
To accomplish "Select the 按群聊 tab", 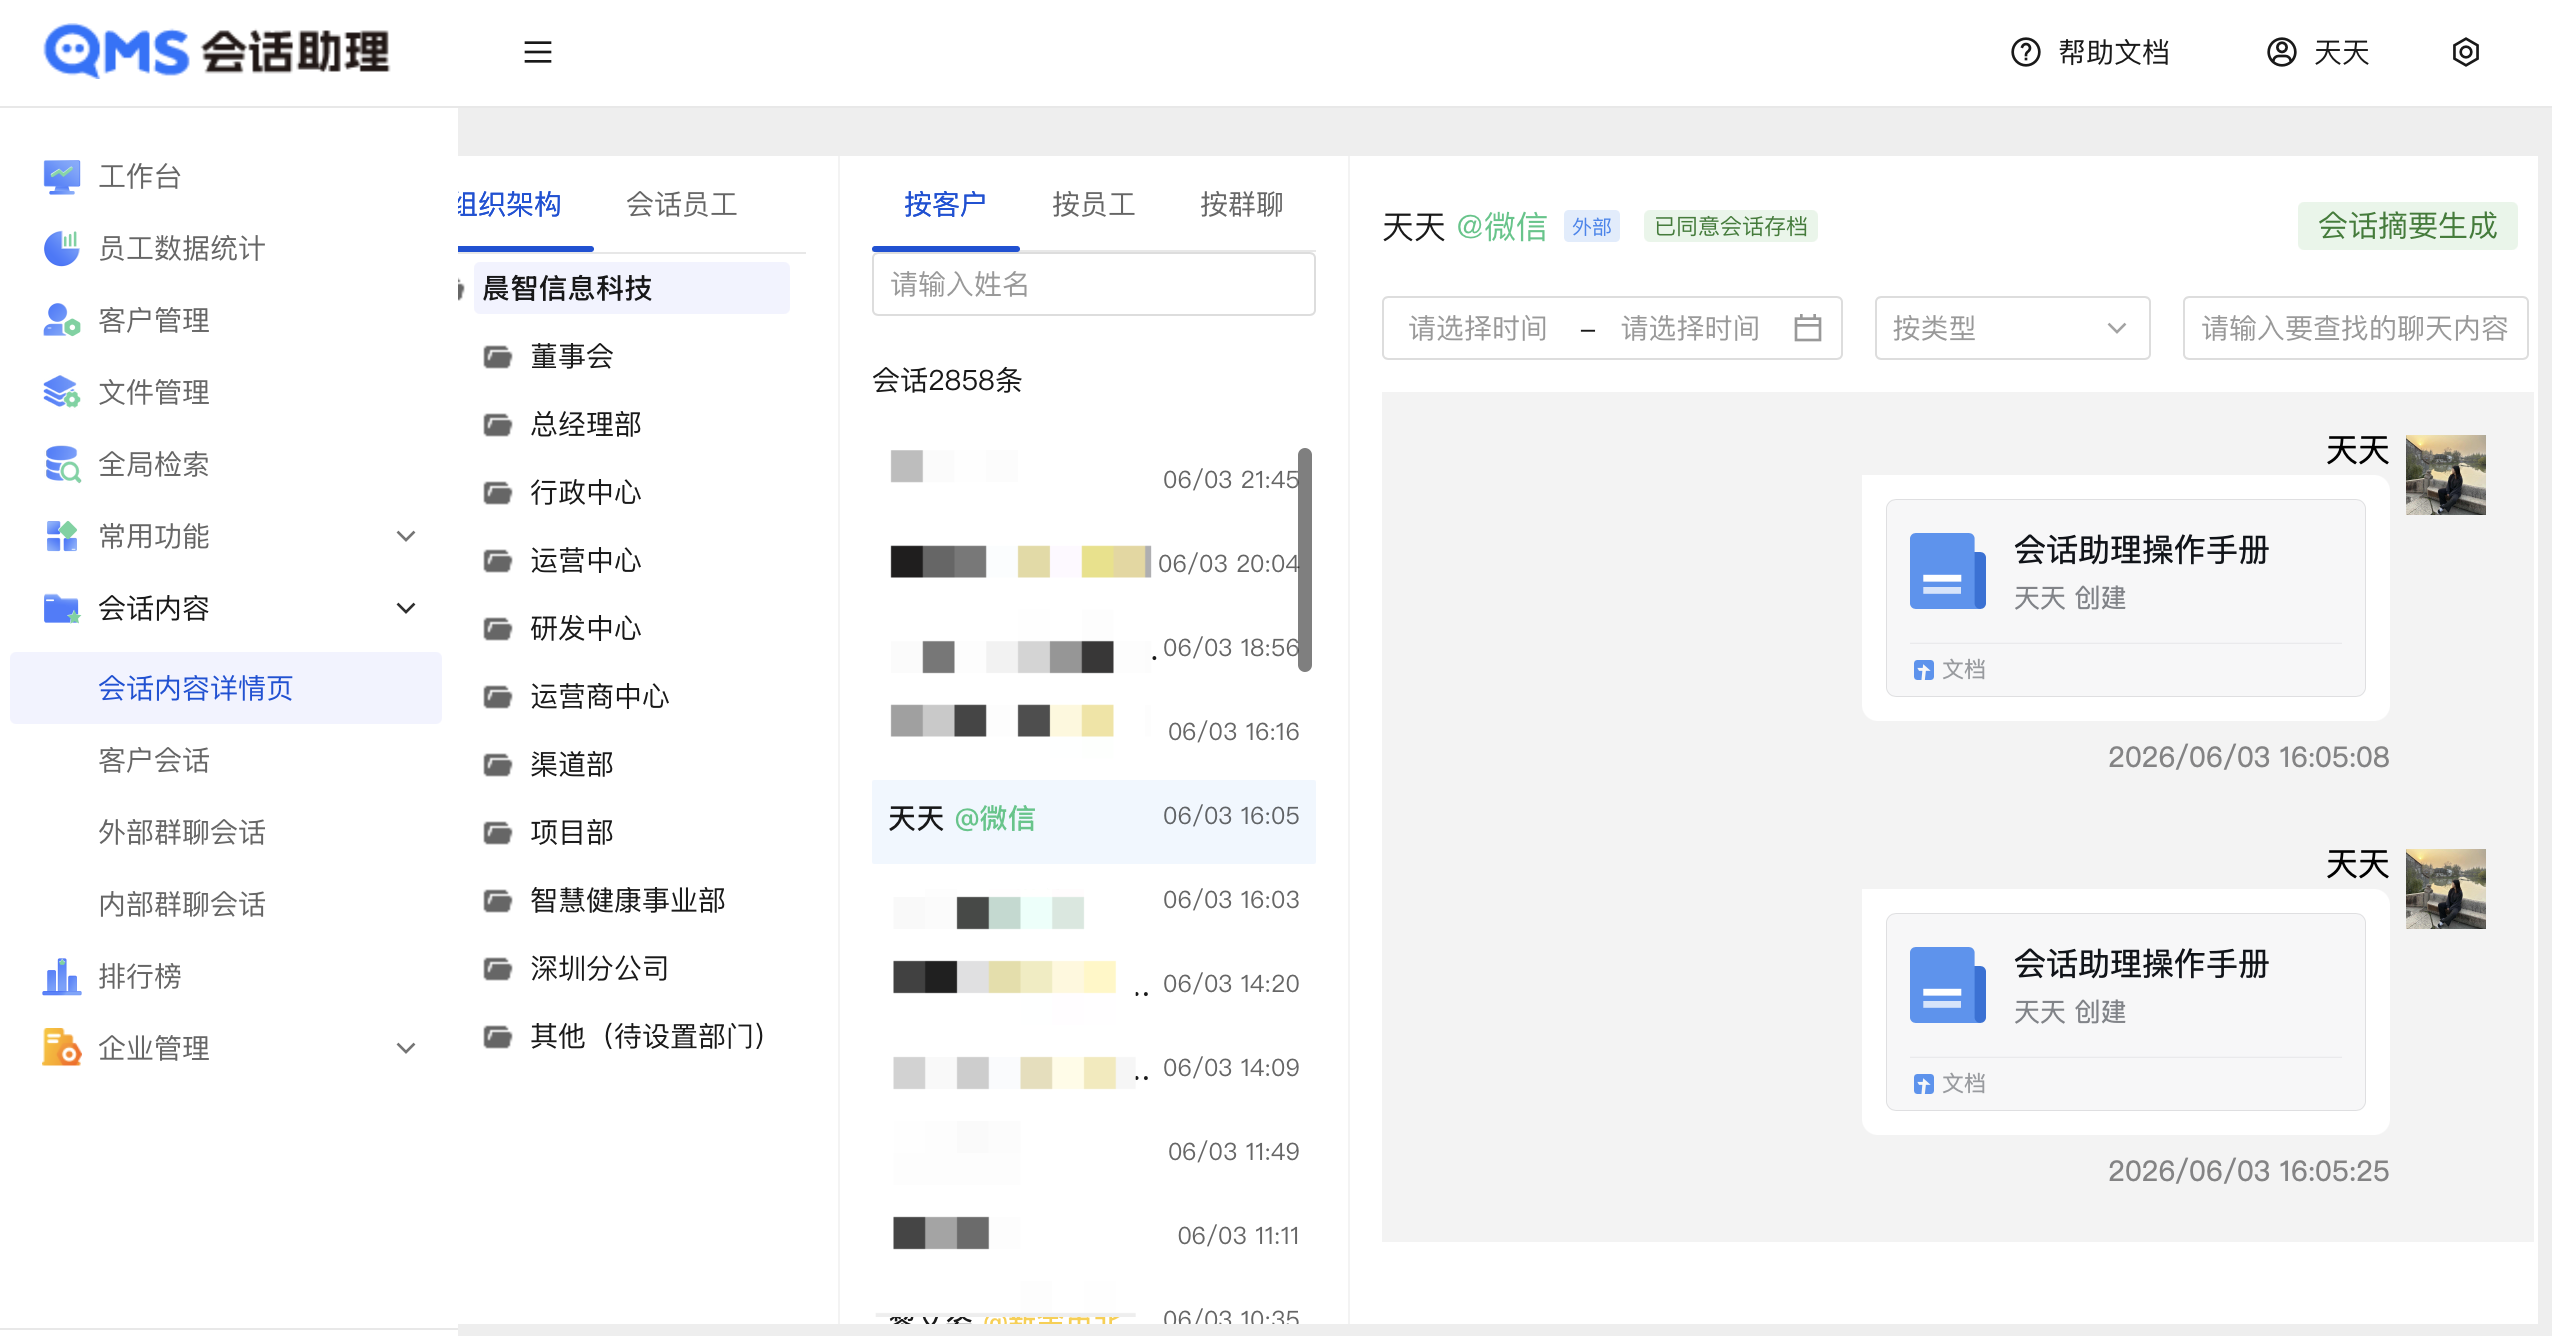I will click(1242, 205).
